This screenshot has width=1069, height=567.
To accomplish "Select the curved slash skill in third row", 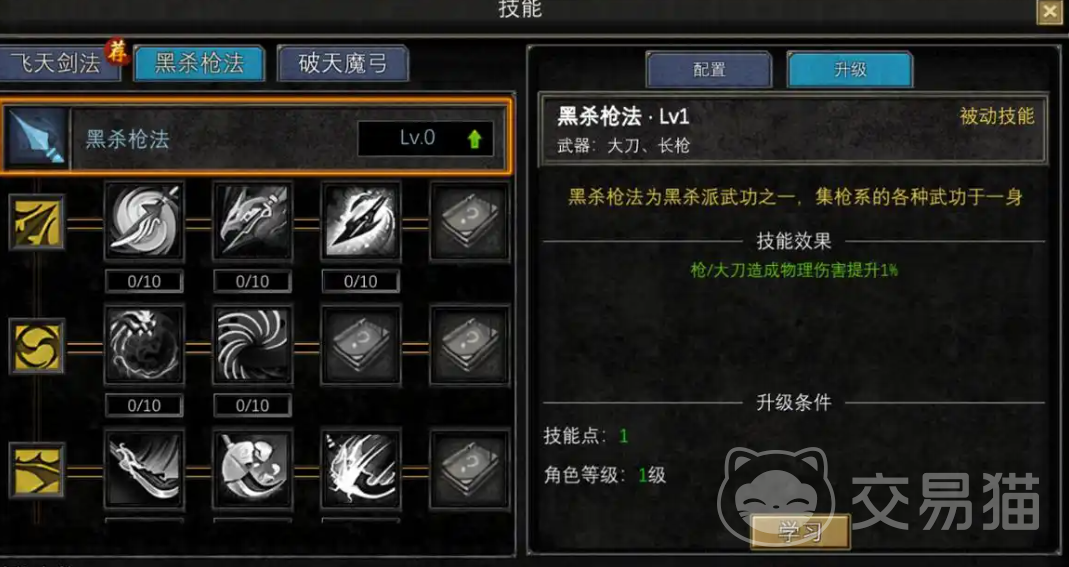I will click(144, 469).
